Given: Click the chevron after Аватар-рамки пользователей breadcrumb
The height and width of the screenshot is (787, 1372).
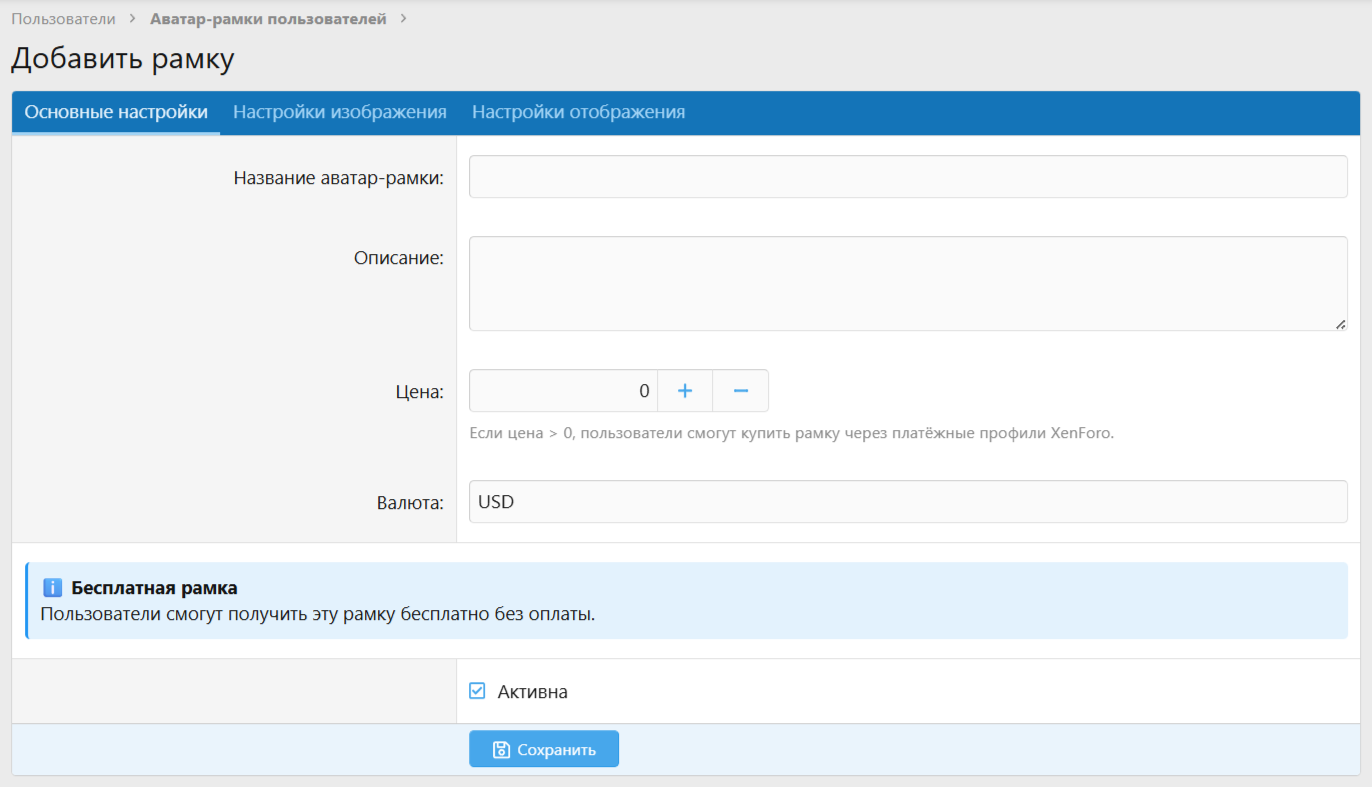Looking at the screenshot, I should [403, 19].
